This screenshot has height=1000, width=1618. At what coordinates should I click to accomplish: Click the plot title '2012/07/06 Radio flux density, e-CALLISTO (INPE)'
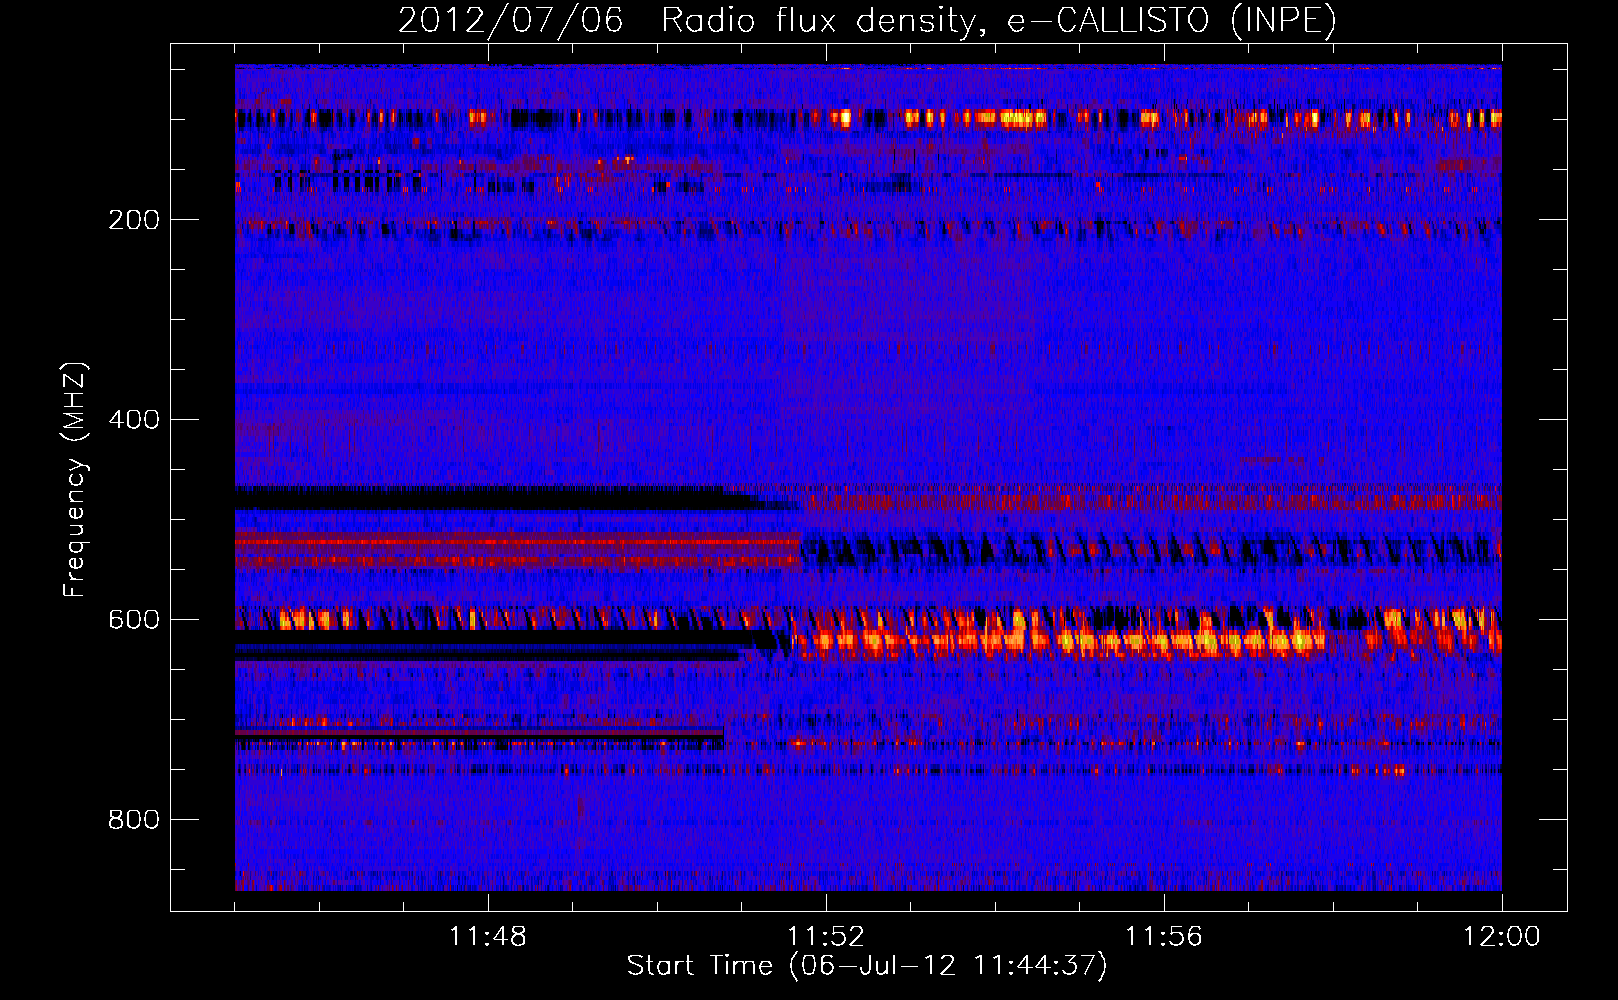(867, 20)
